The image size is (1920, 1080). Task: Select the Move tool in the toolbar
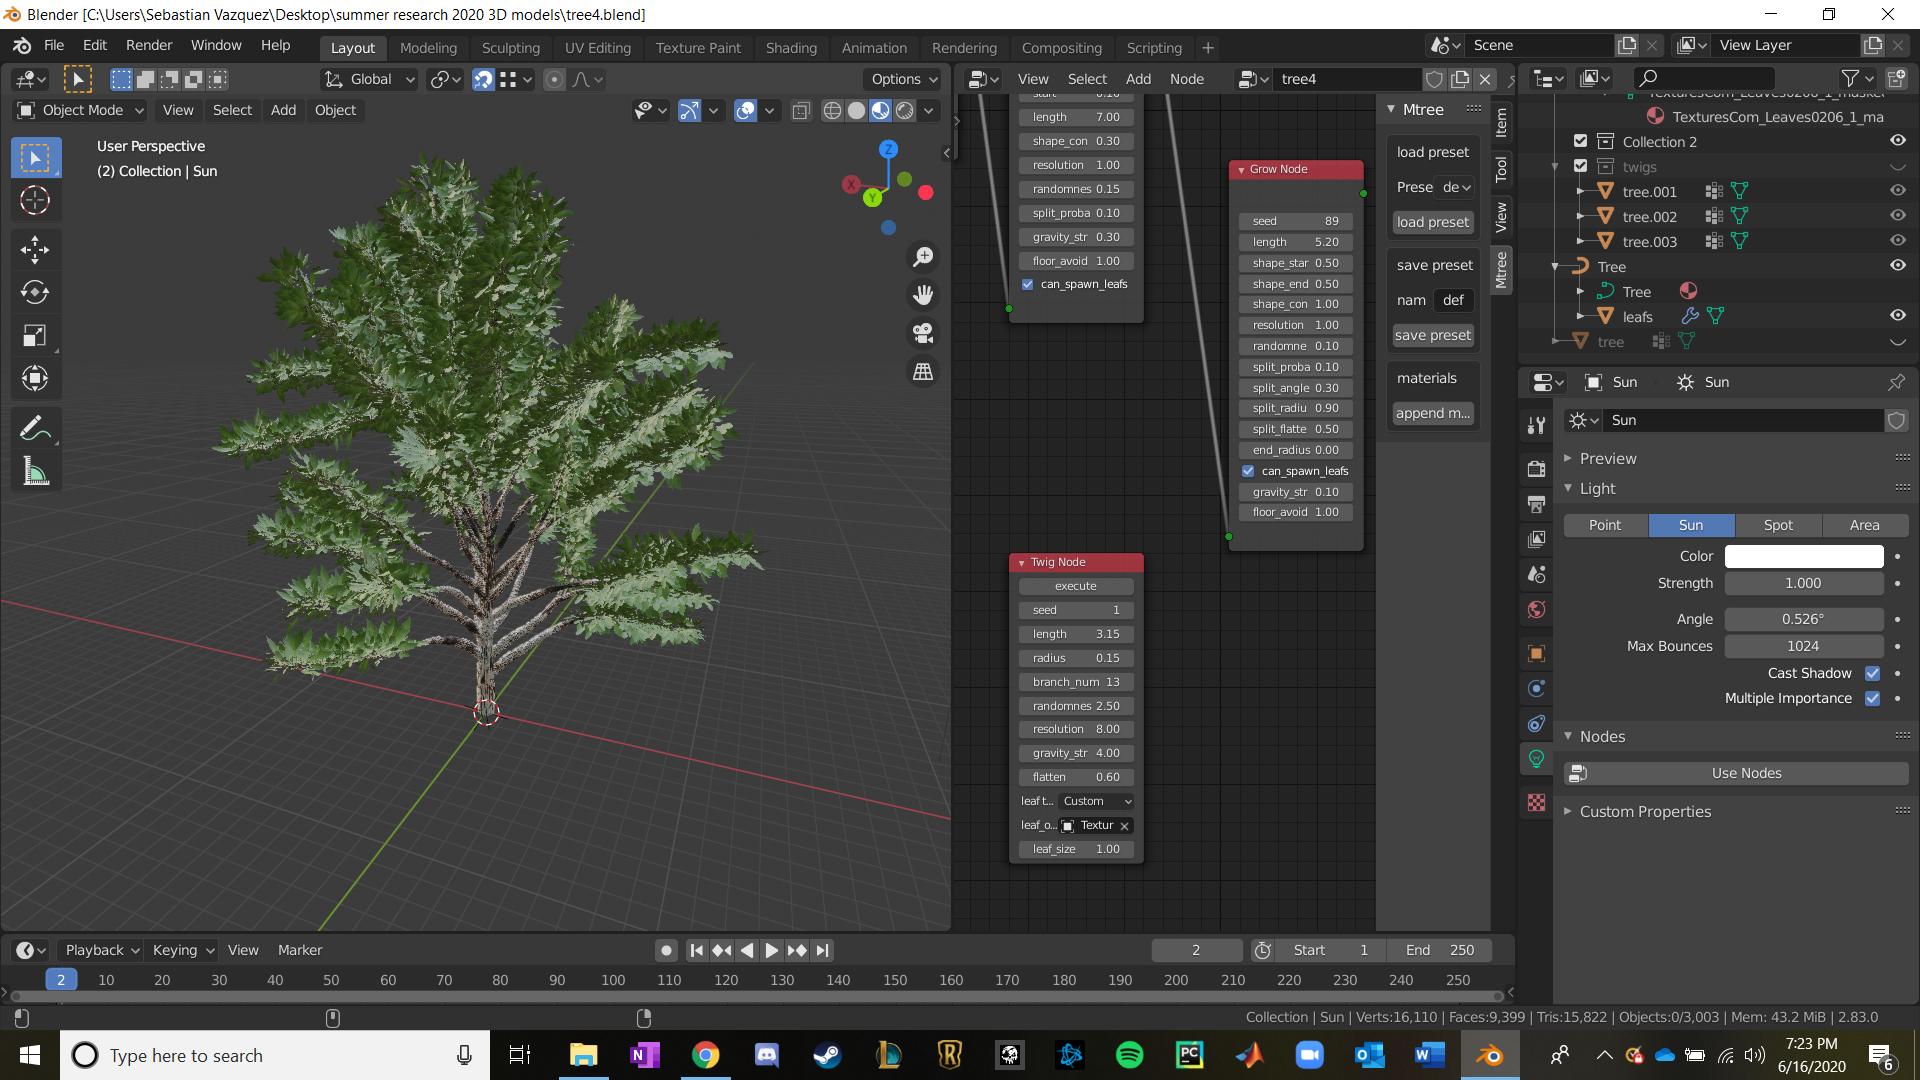(35, 249)
